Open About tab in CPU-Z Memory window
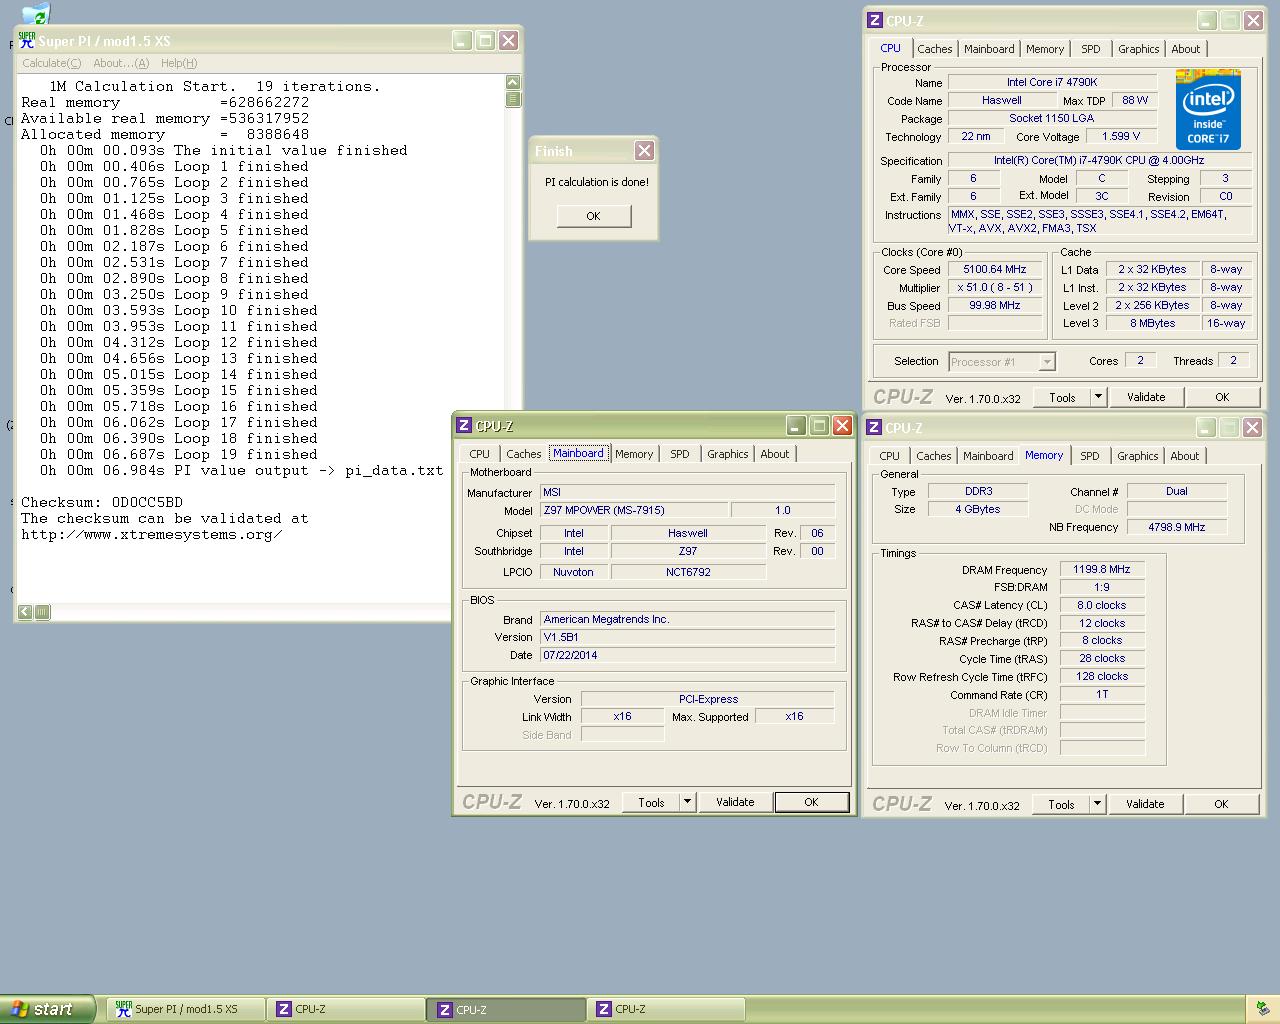Viewport: 1280px width, 1024px height. click(1185, 456)
